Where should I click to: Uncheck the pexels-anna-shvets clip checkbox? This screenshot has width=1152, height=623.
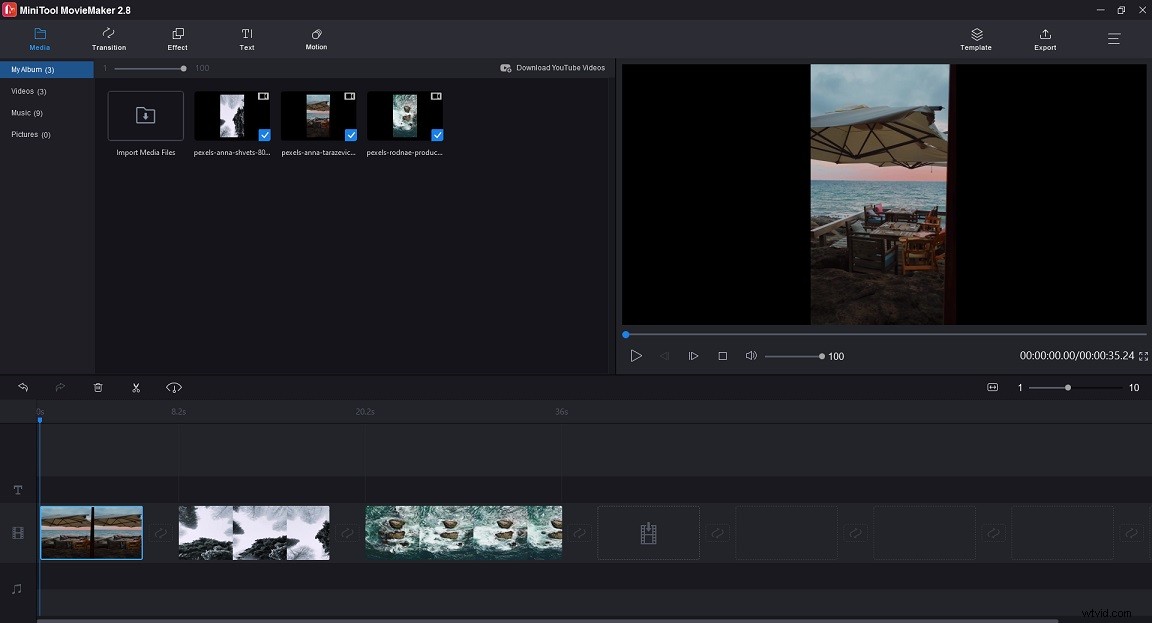pos(263,135)
